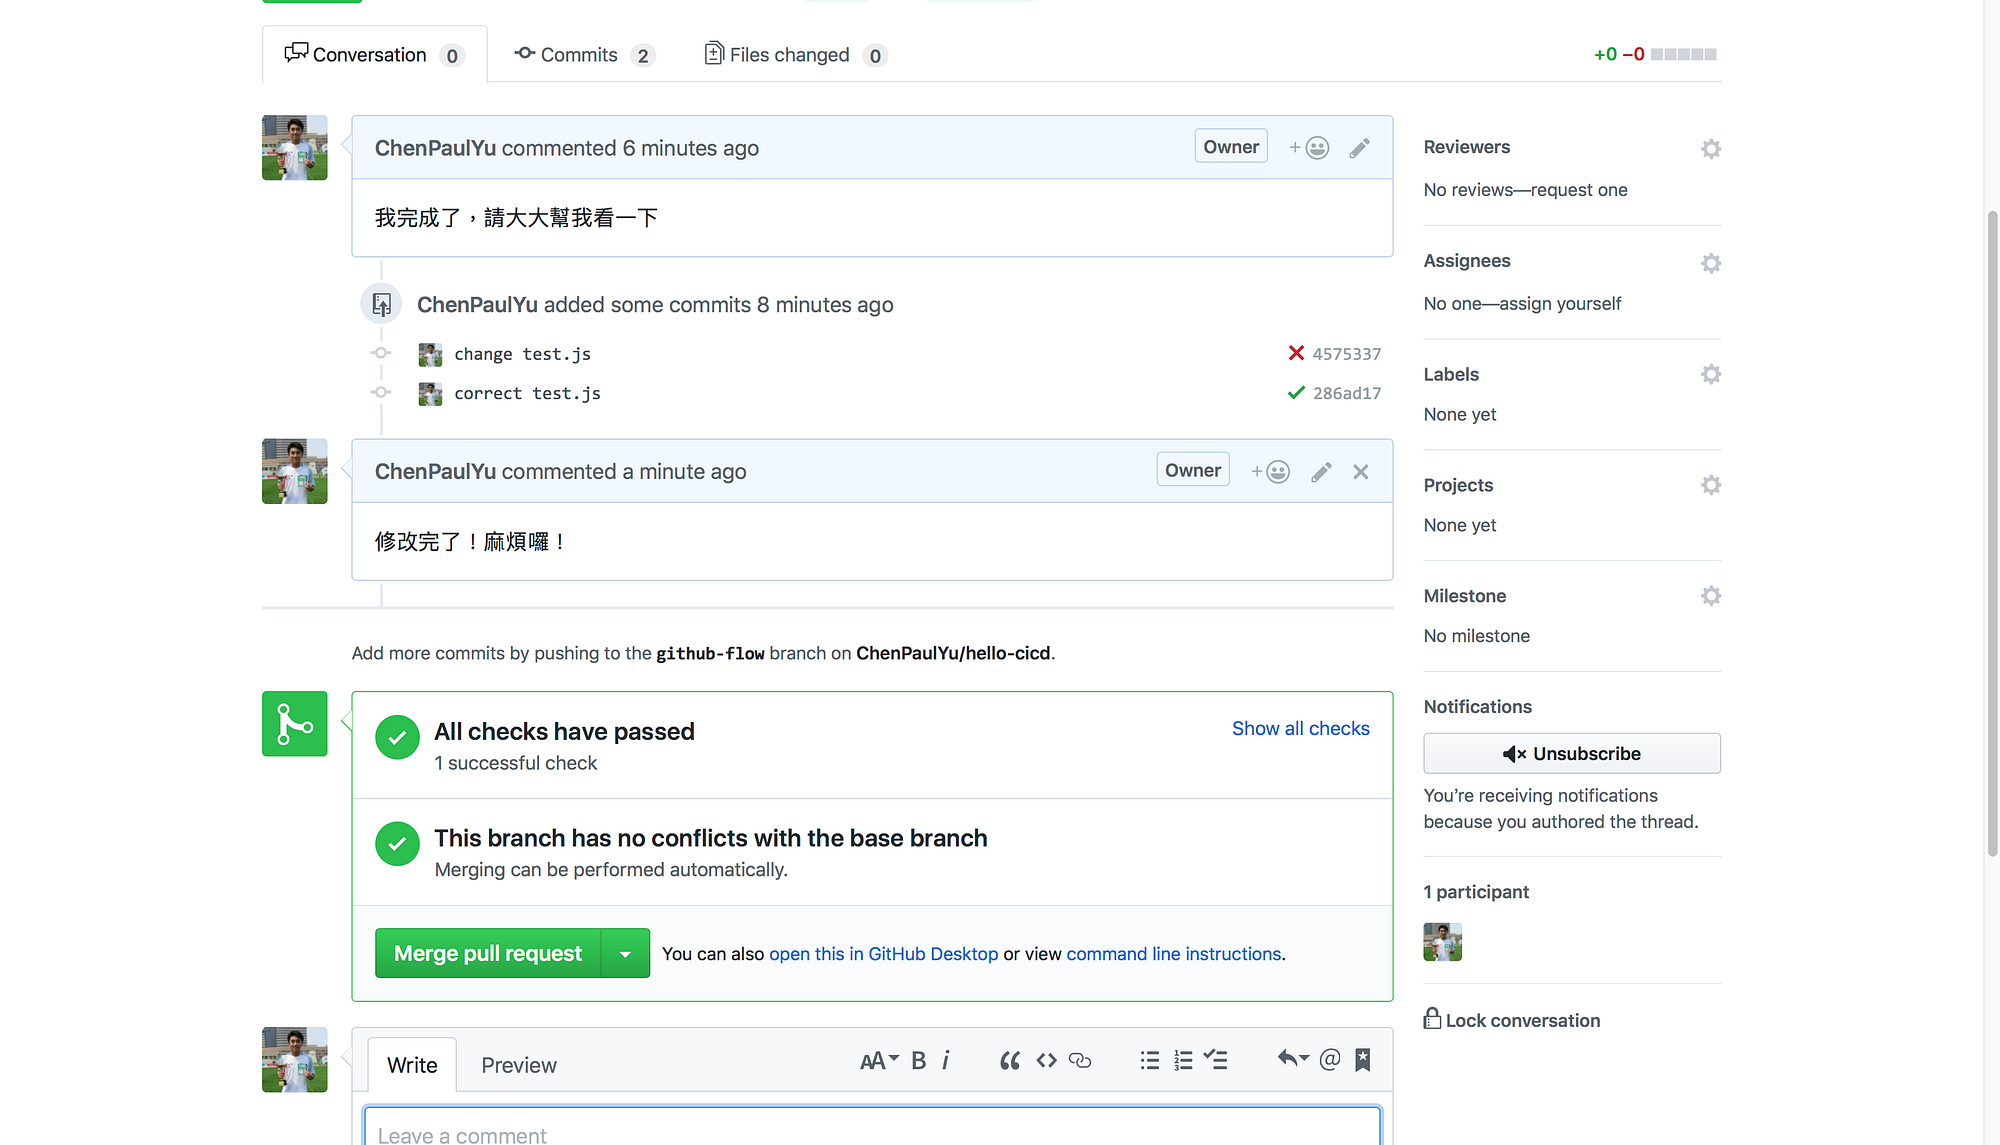The image size is (2000, 1145).
Task: Open Show all checks link
Action: point(1300,728)
